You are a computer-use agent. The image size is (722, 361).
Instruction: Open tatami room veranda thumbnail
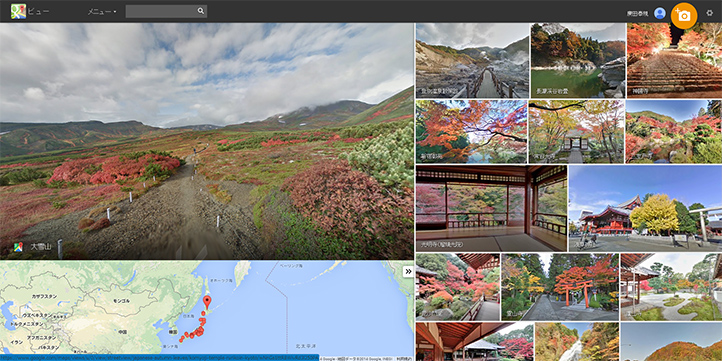coord(491,208)
